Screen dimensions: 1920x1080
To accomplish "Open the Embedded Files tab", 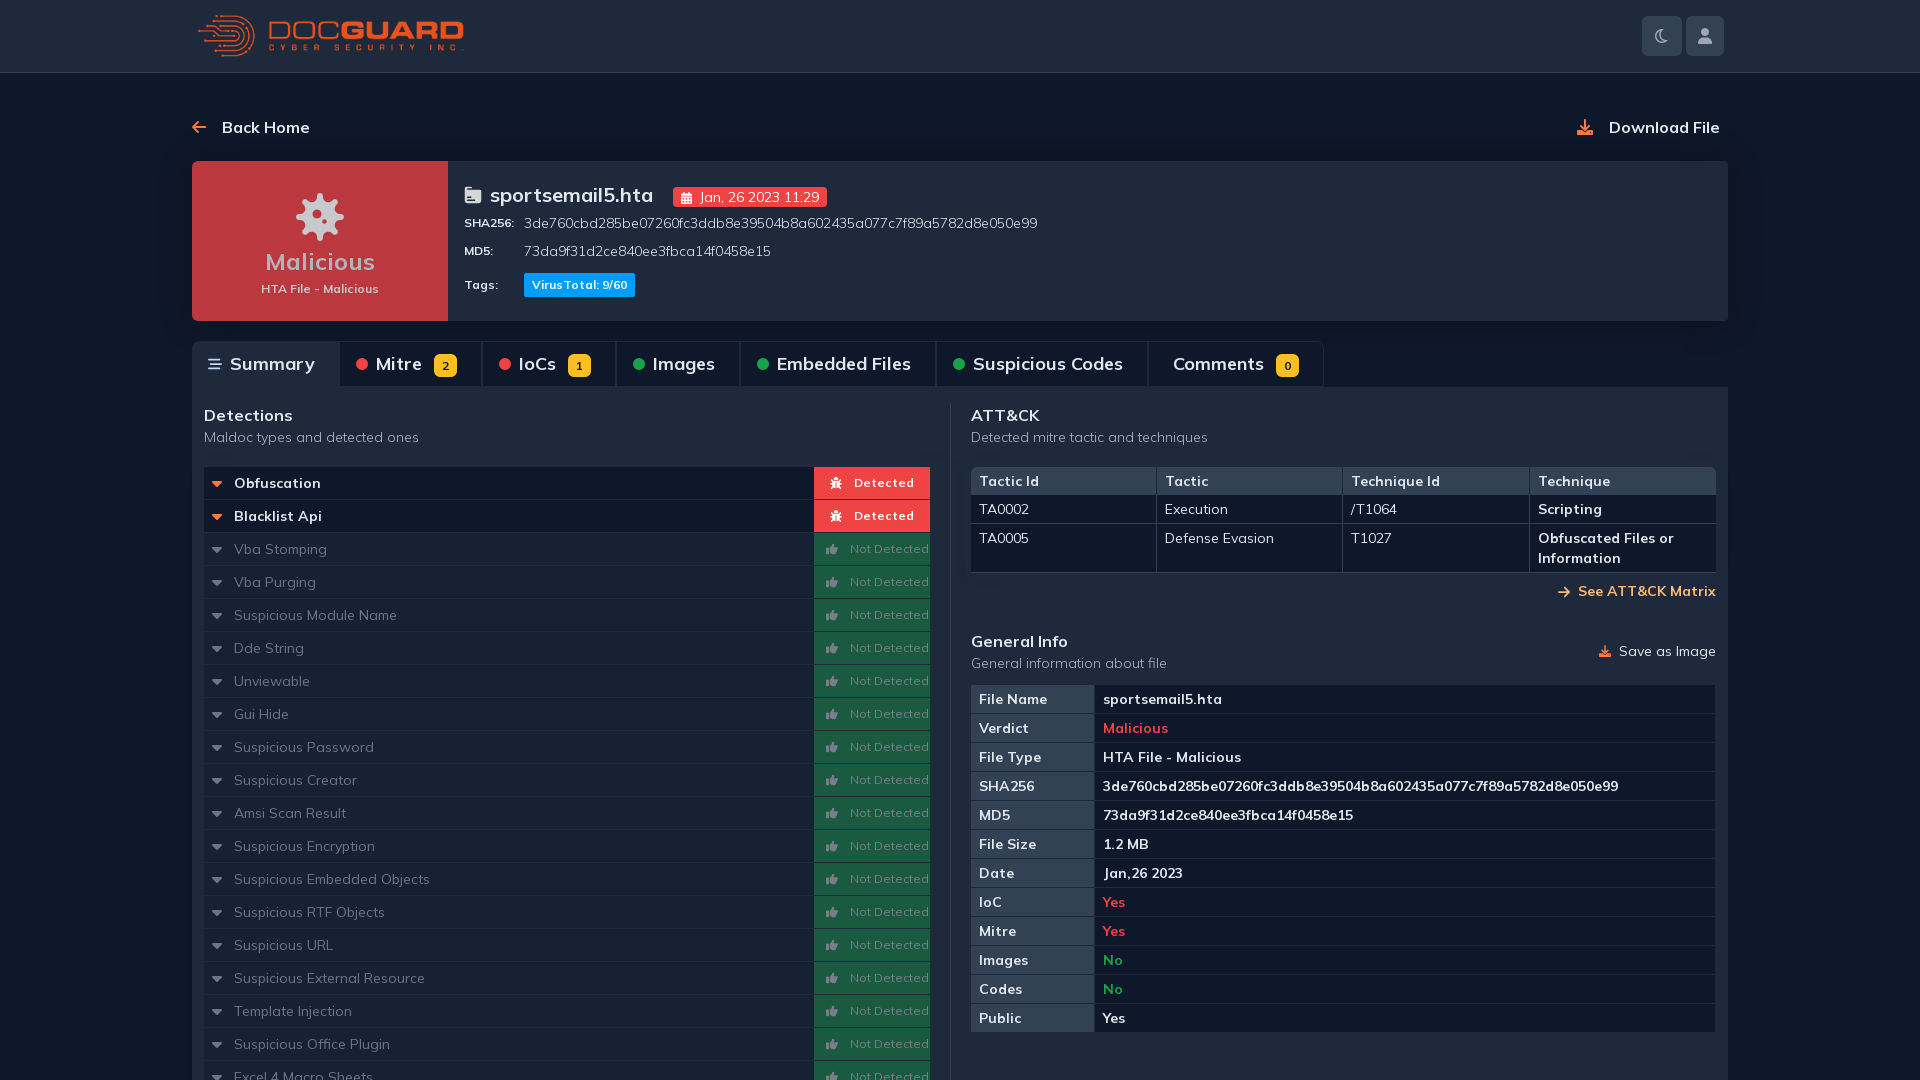I will click(x=837, y=364).
